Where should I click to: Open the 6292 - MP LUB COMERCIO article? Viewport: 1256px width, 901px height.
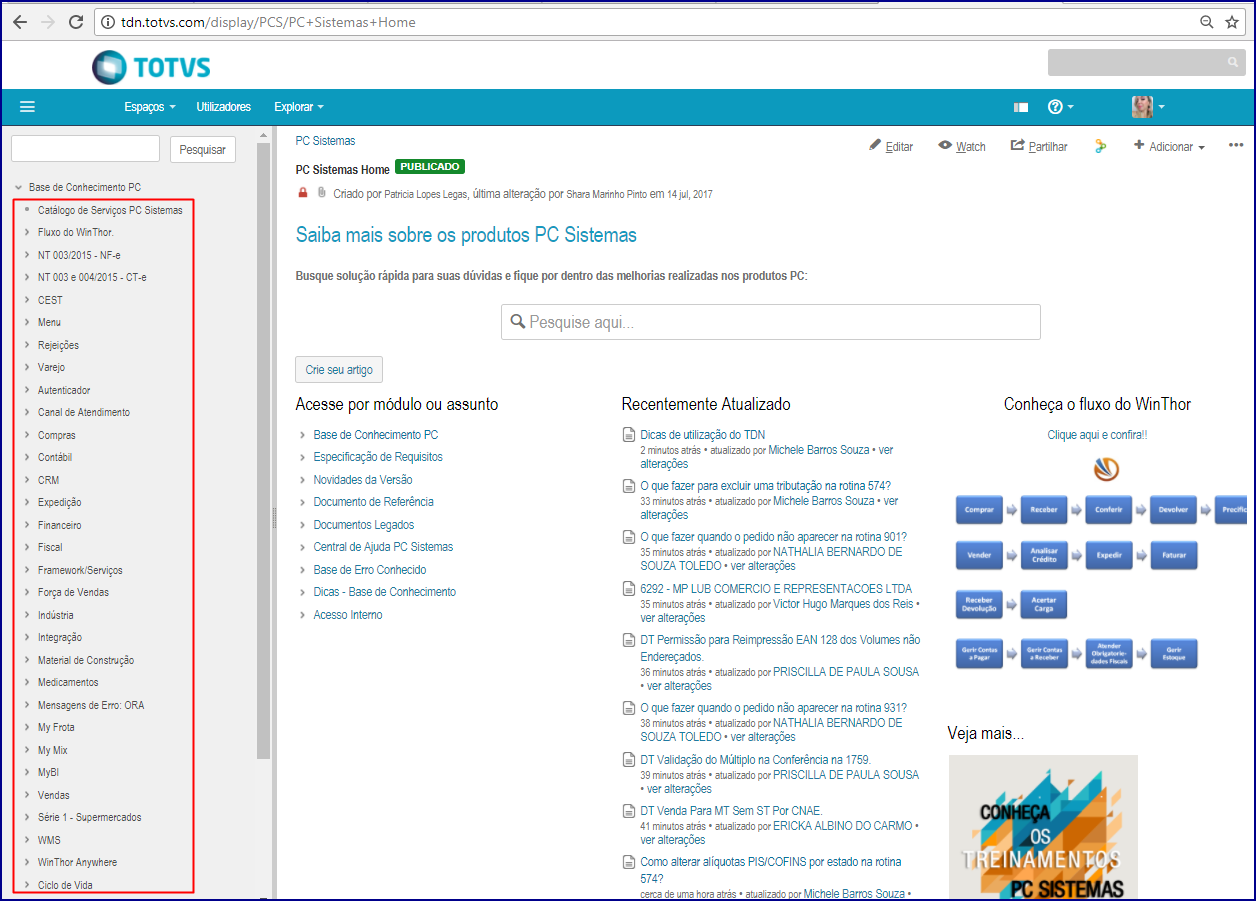(776, 589)
